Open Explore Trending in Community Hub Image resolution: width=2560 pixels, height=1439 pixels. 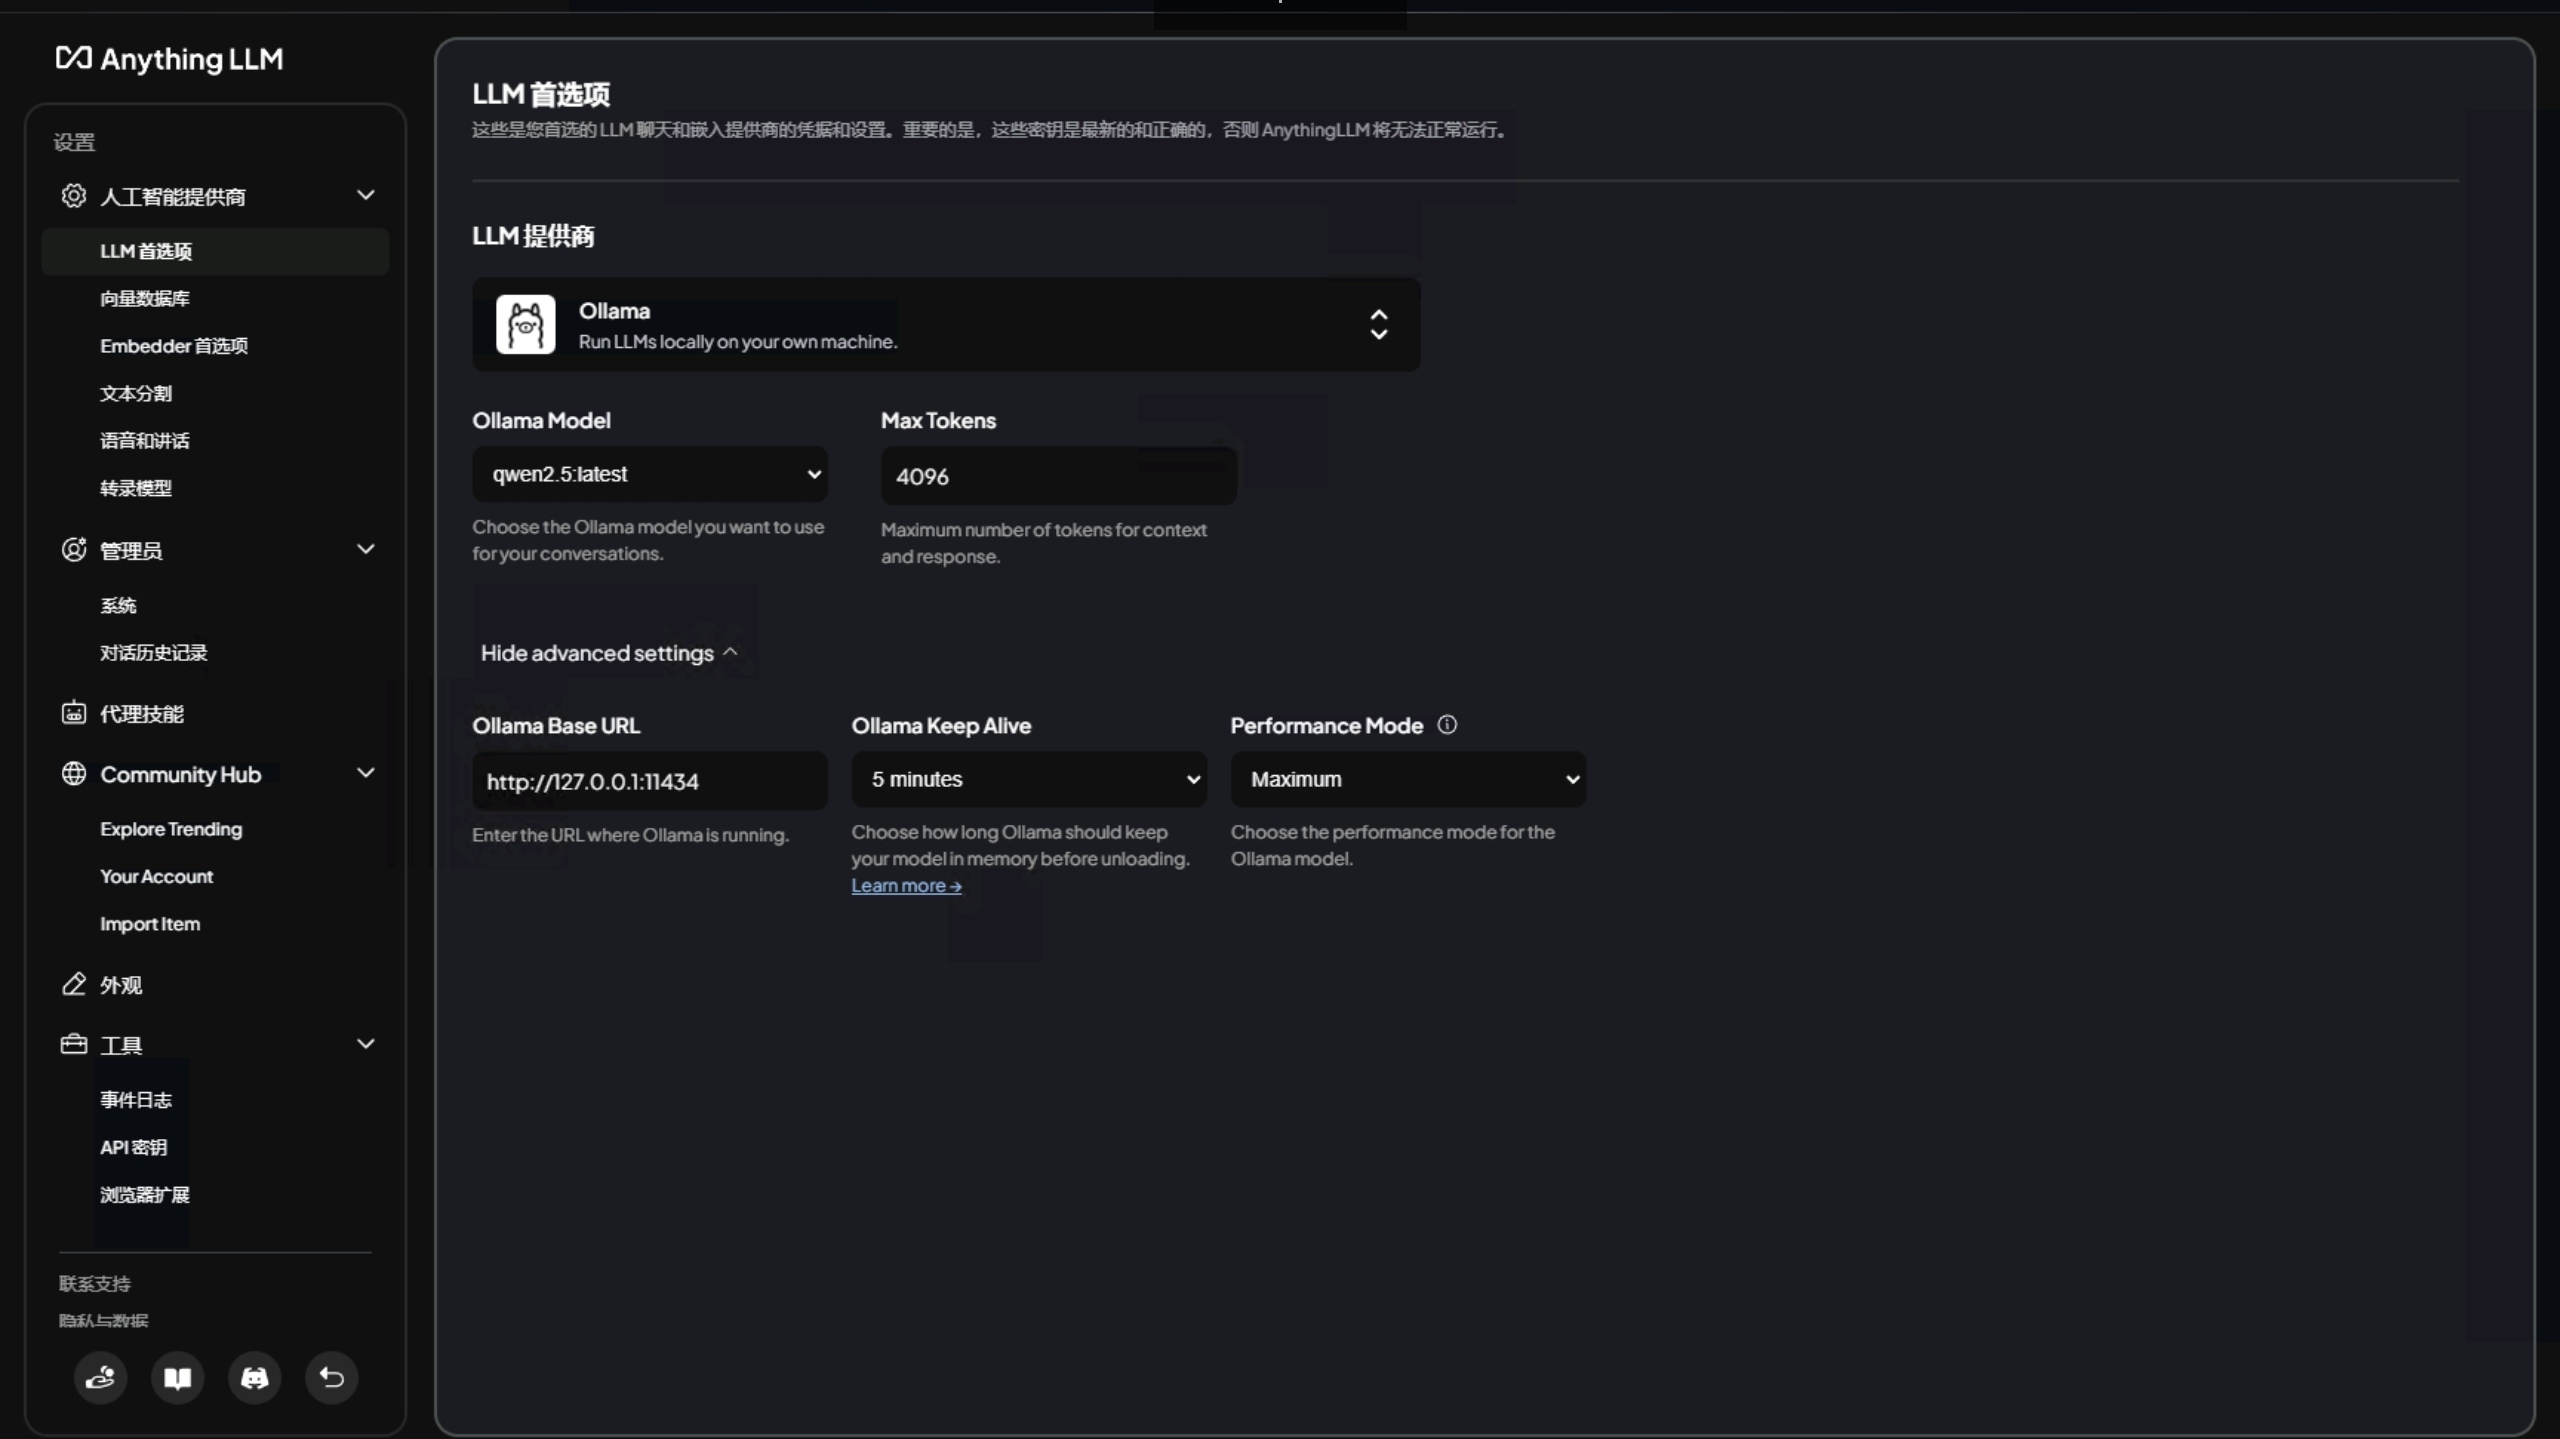(x=171, y=829)
